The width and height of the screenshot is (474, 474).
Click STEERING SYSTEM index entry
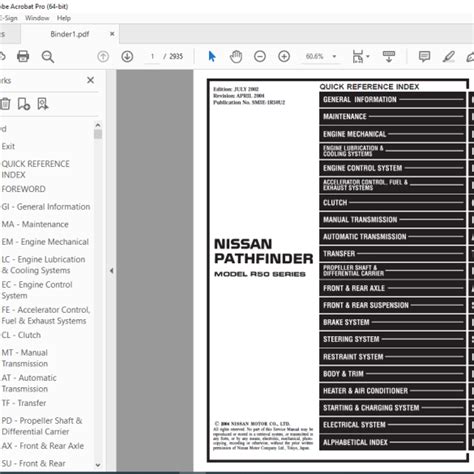(392, 339)
